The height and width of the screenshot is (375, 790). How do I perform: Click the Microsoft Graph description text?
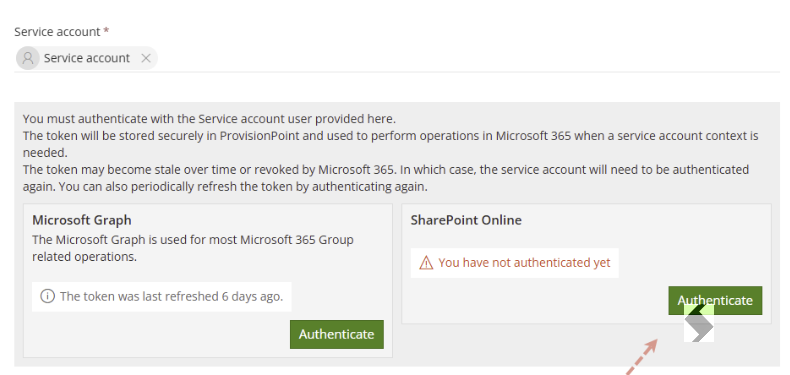193,248
